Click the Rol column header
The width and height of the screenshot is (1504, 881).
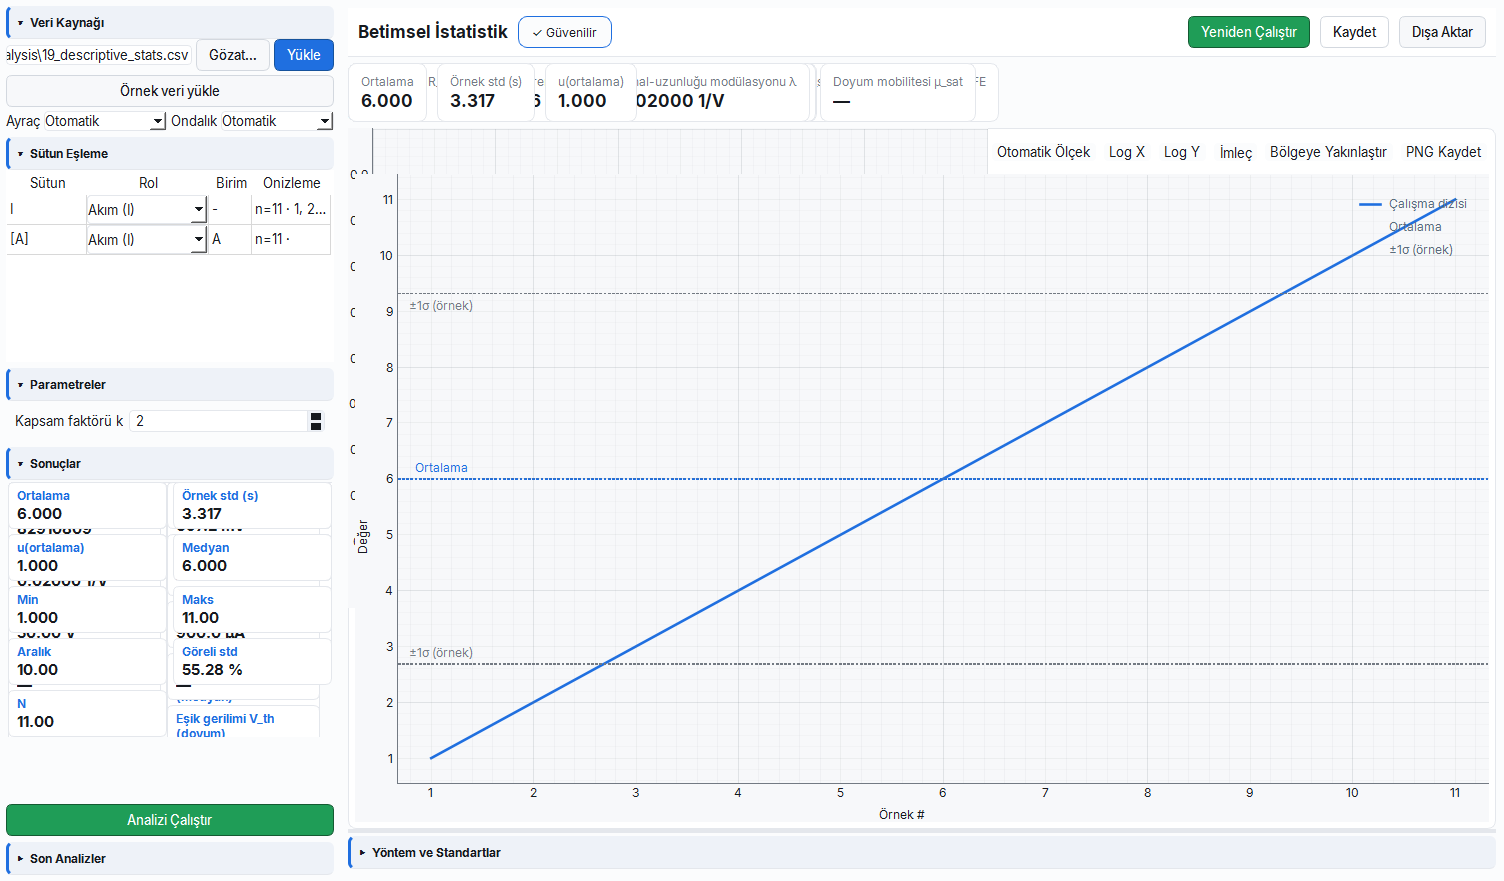tap(148, 183)
